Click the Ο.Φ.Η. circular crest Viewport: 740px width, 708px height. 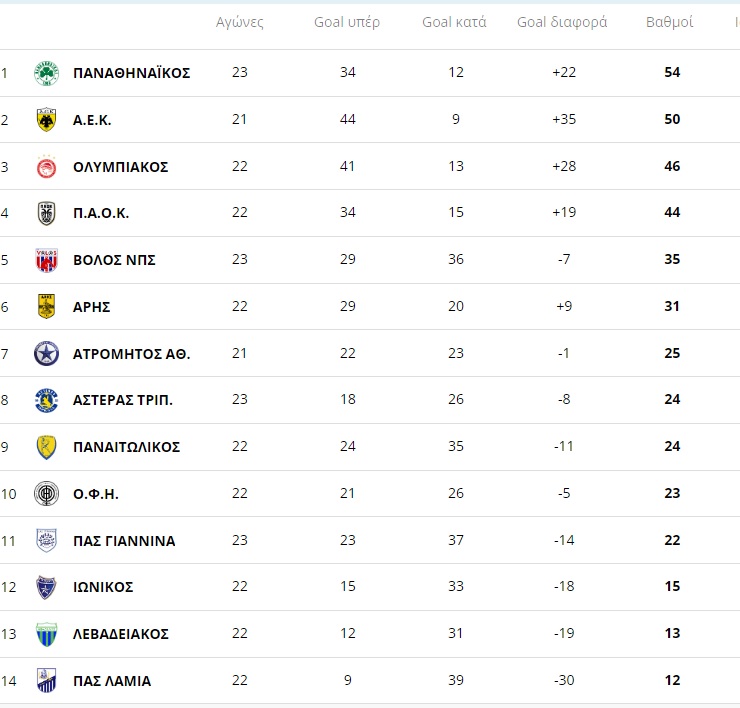coord(46,494)
